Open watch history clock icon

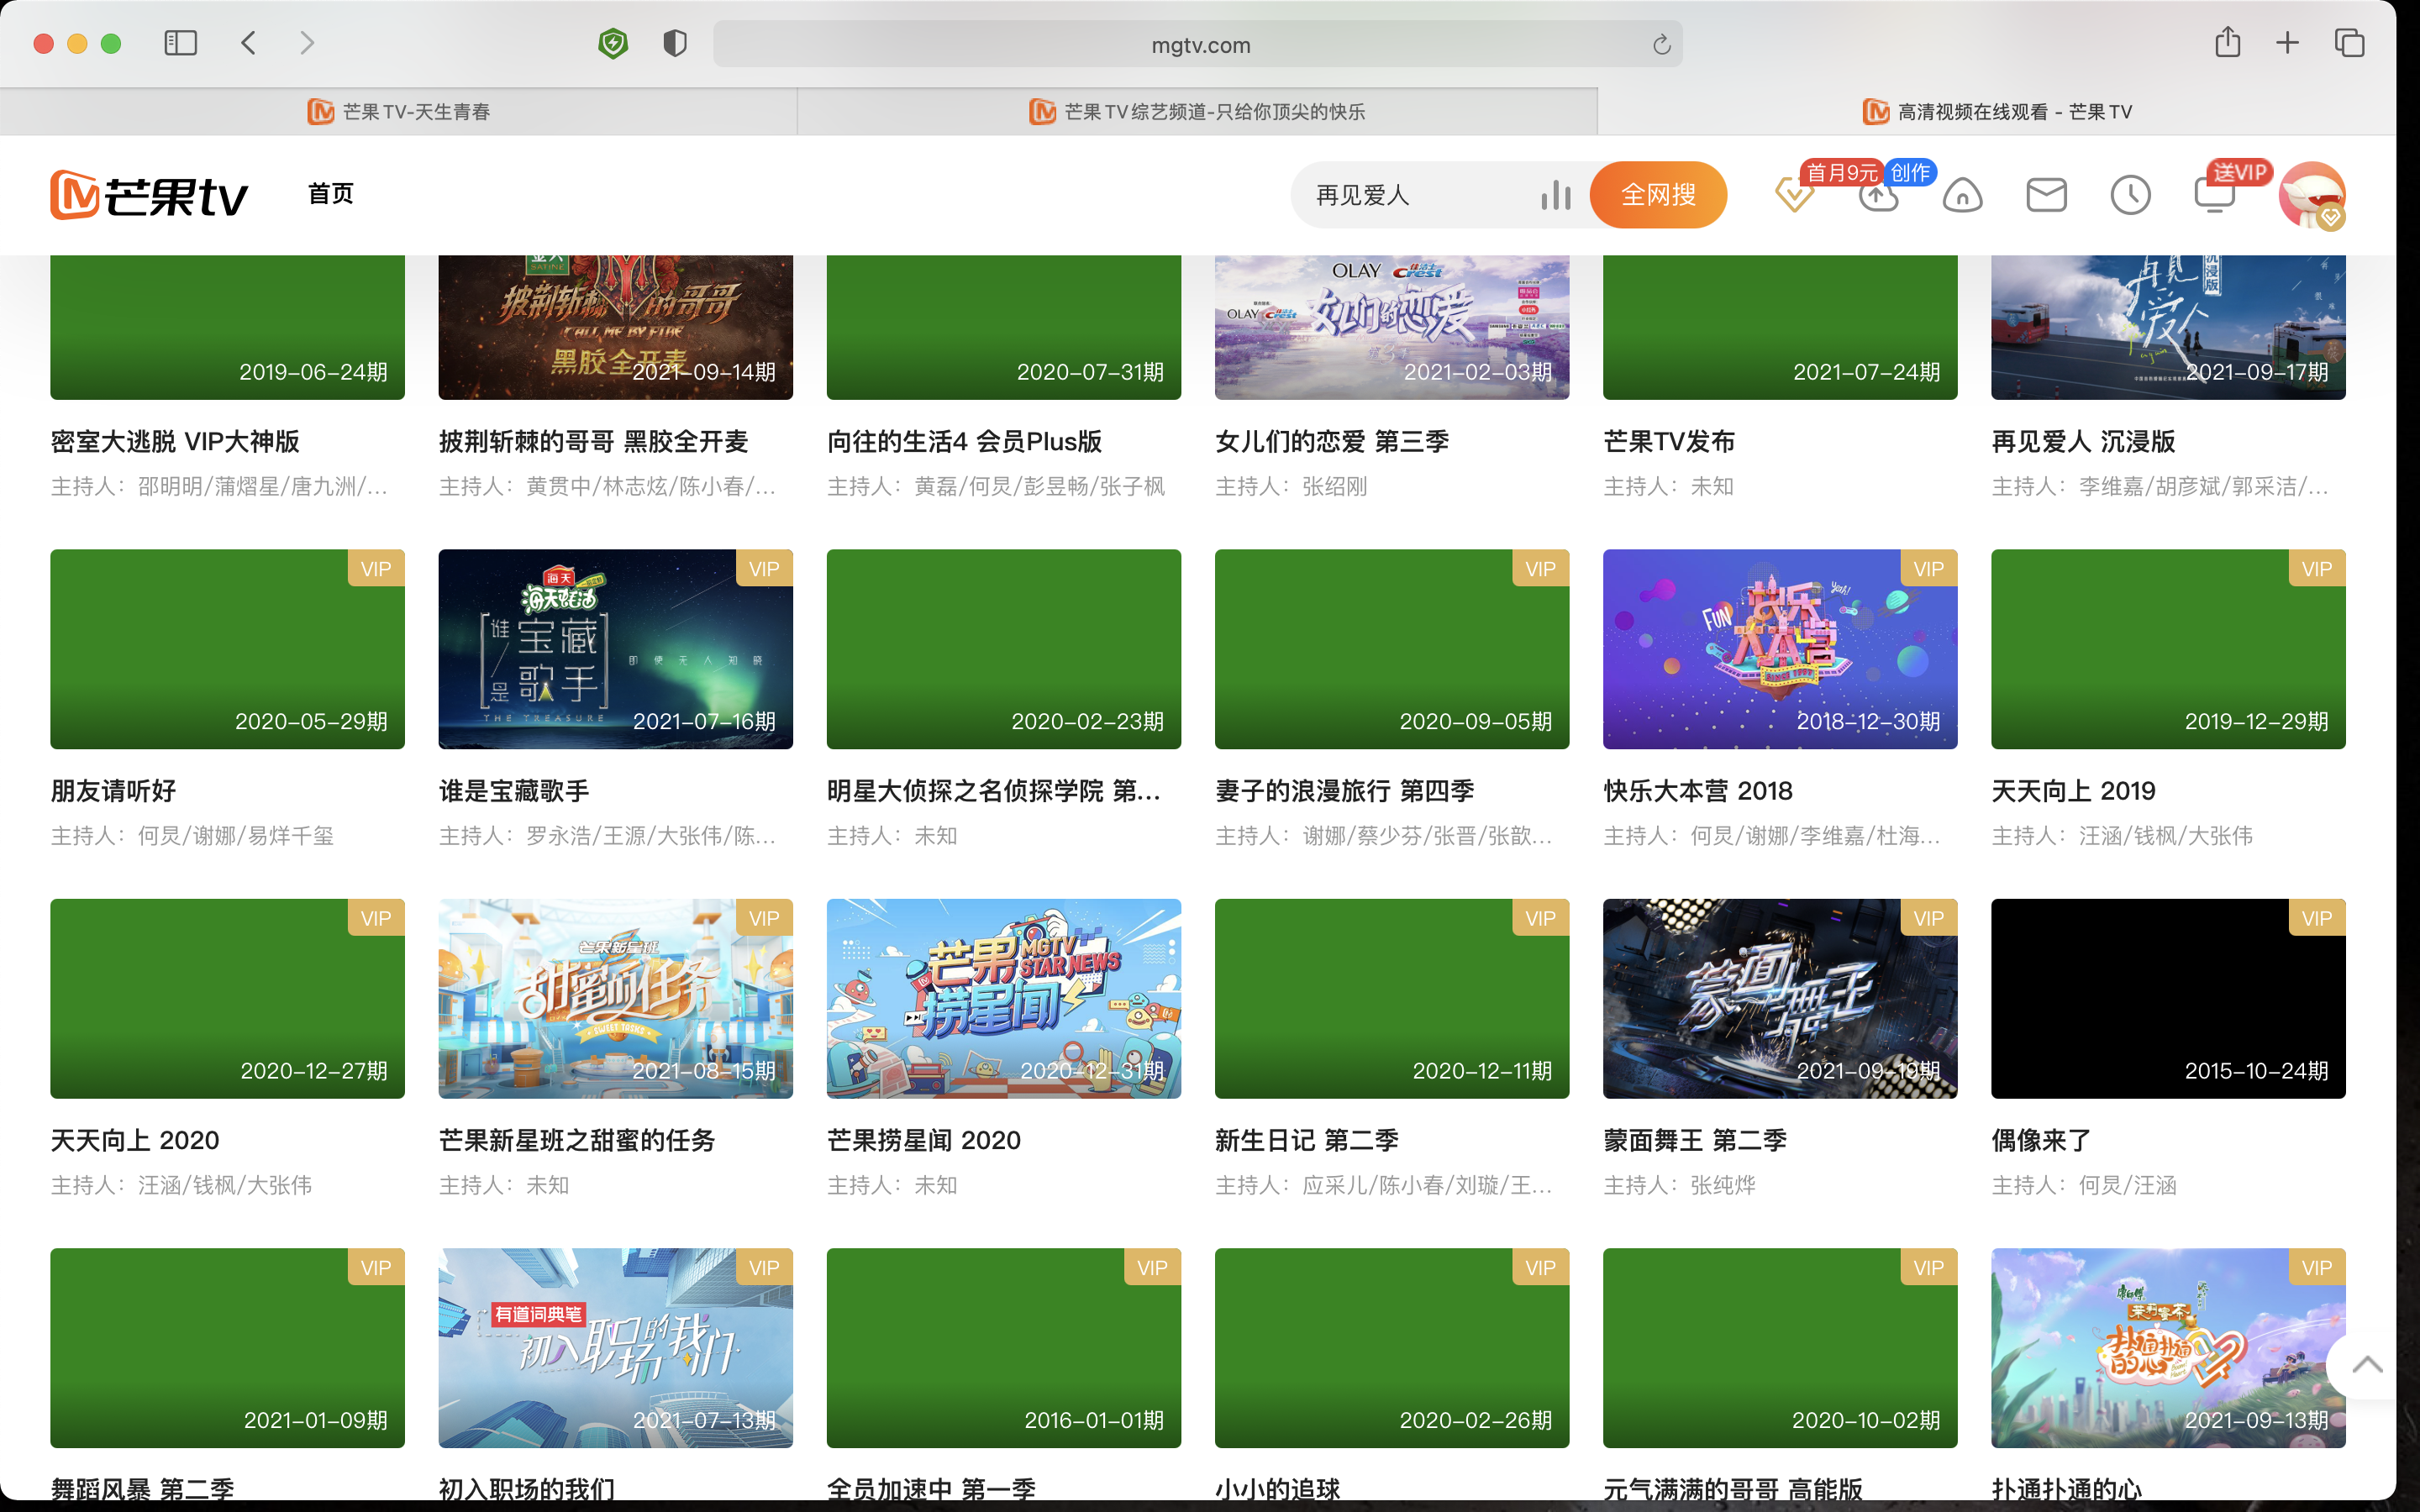coord(2130,195)
